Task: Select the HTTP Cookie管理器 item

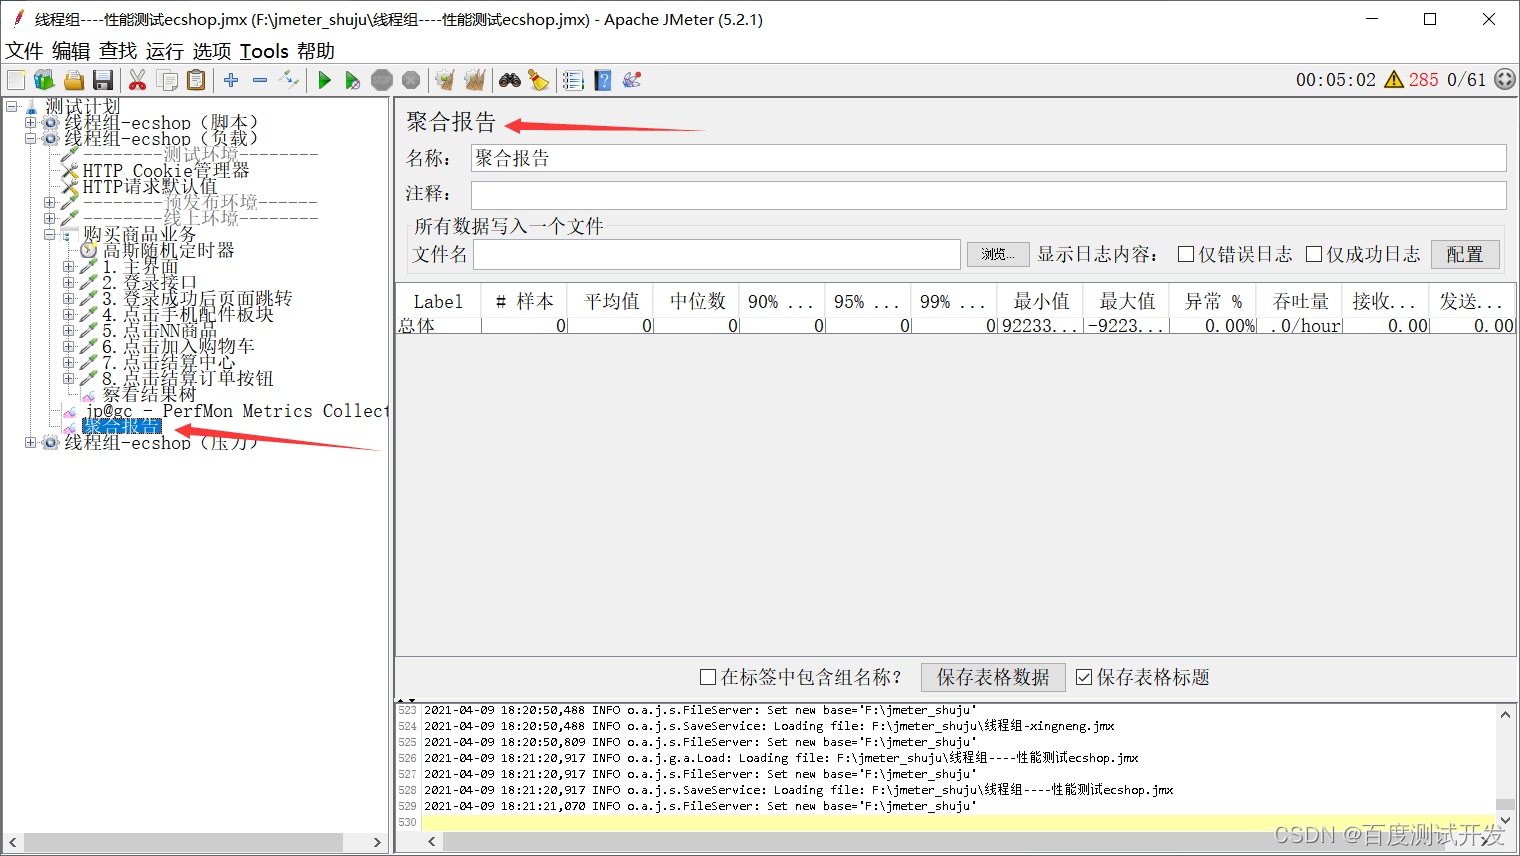Action: point(166,171)
